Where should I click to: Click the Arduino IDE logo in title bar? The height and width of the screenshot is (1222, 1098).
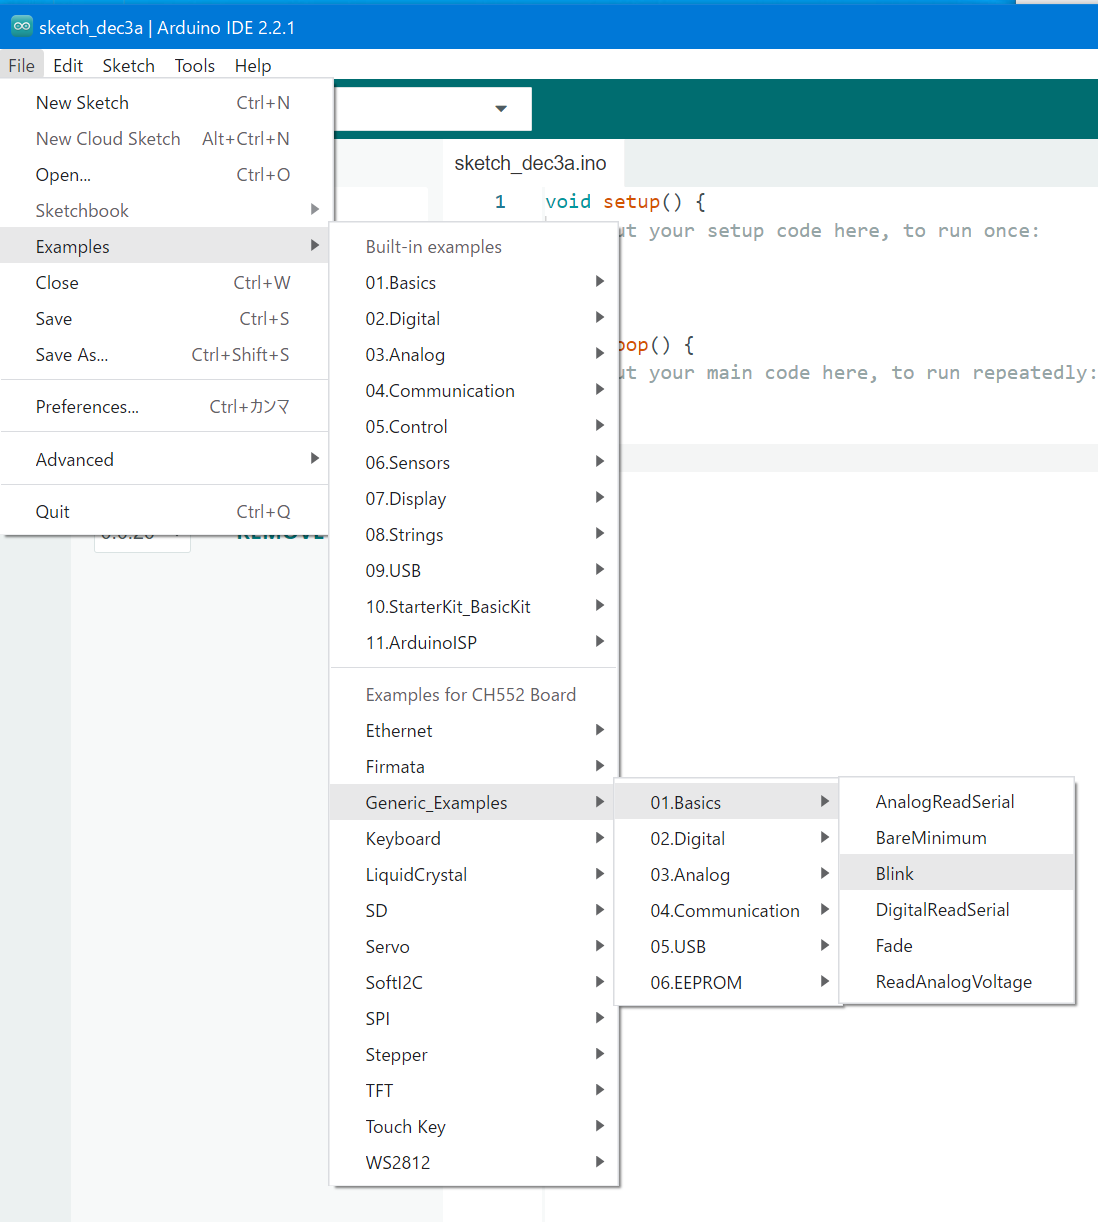click(x=21, y=27)
